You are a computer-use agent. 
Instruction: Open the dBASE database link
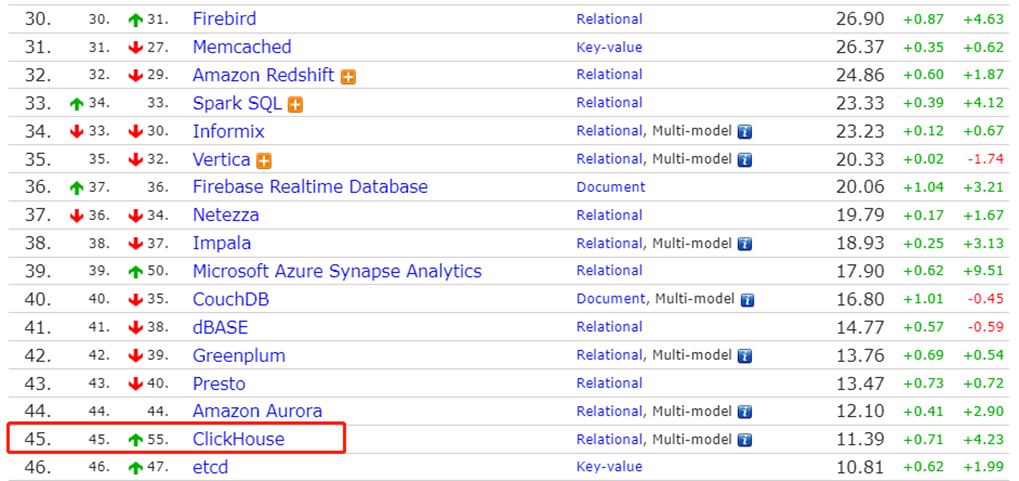220,328
